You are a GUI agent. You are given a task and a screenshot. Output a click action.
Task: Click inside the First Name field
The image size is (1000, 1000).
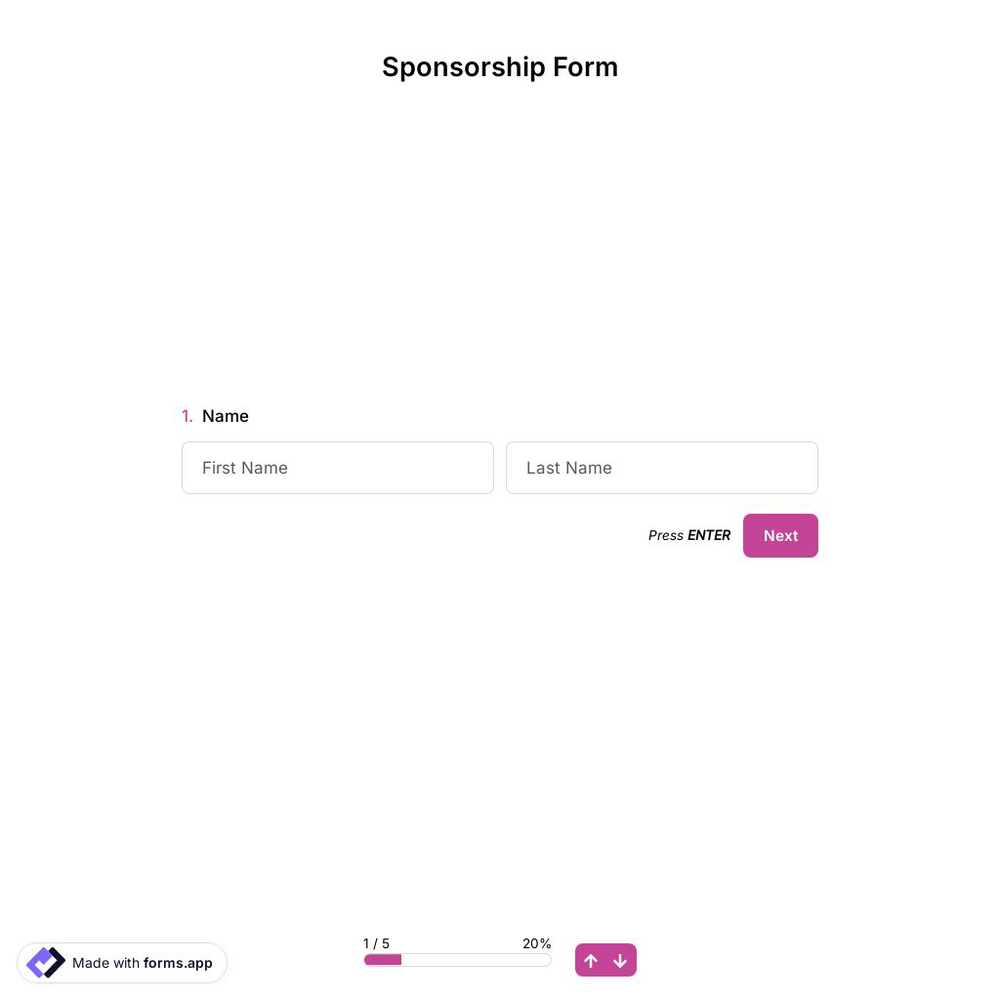click(x=337, y=467)
